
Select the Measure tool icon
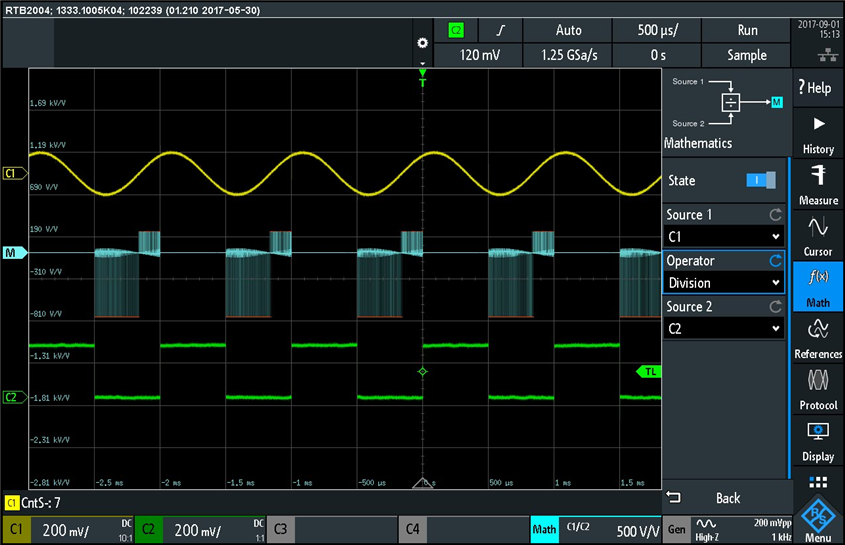(818, 184)
